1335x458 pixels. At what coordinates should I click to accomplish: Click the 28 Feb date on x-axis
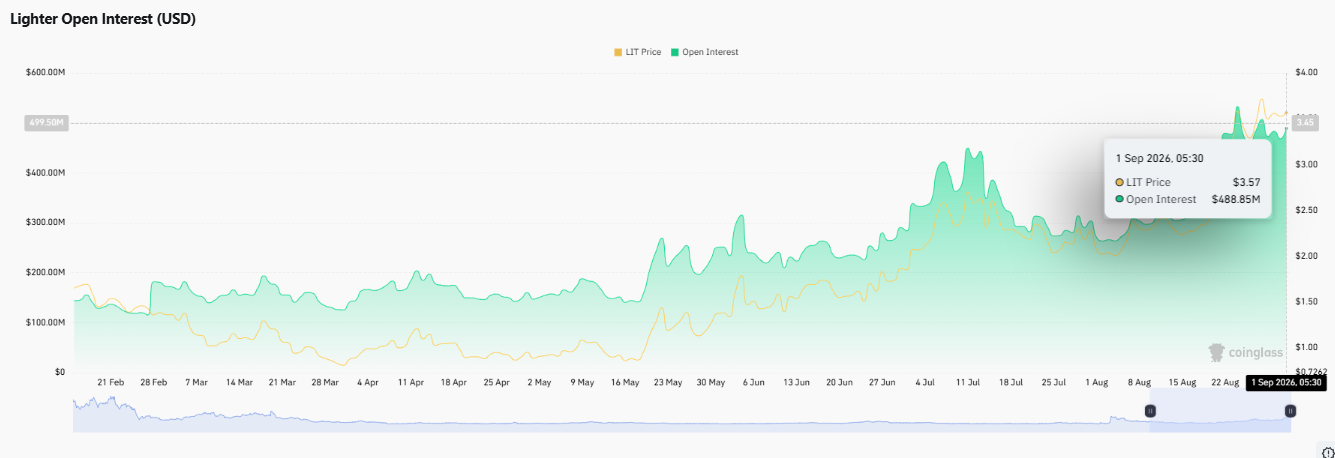pos(154,382)
